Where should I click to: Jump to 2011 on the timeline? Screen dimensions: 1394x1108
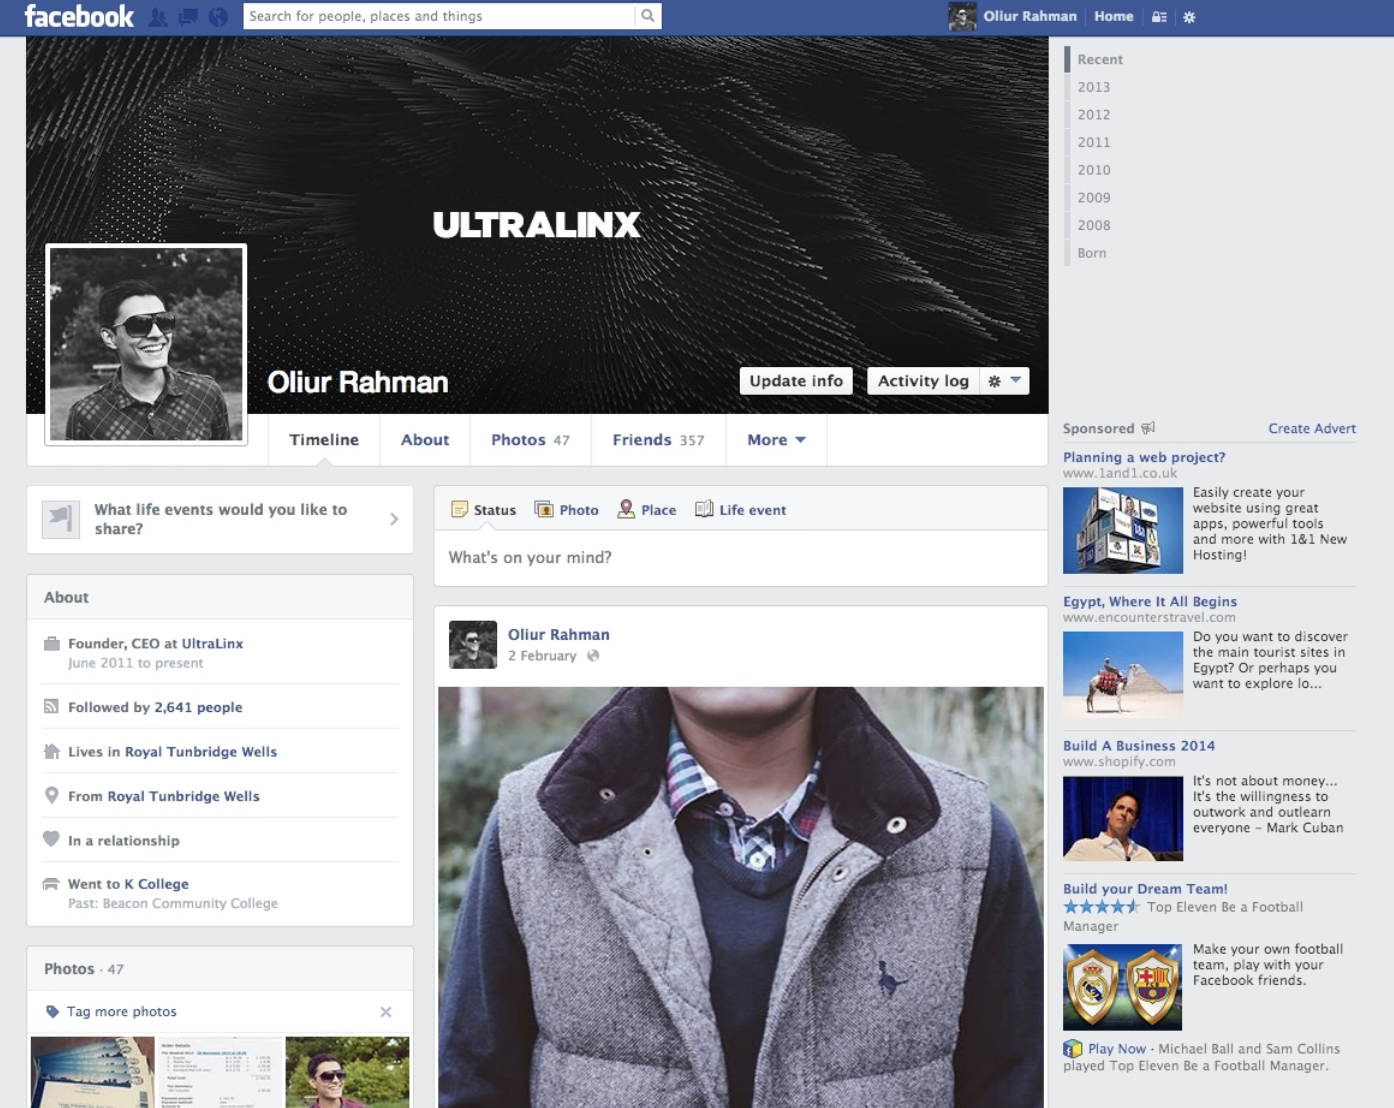[x=1093, y=142]
